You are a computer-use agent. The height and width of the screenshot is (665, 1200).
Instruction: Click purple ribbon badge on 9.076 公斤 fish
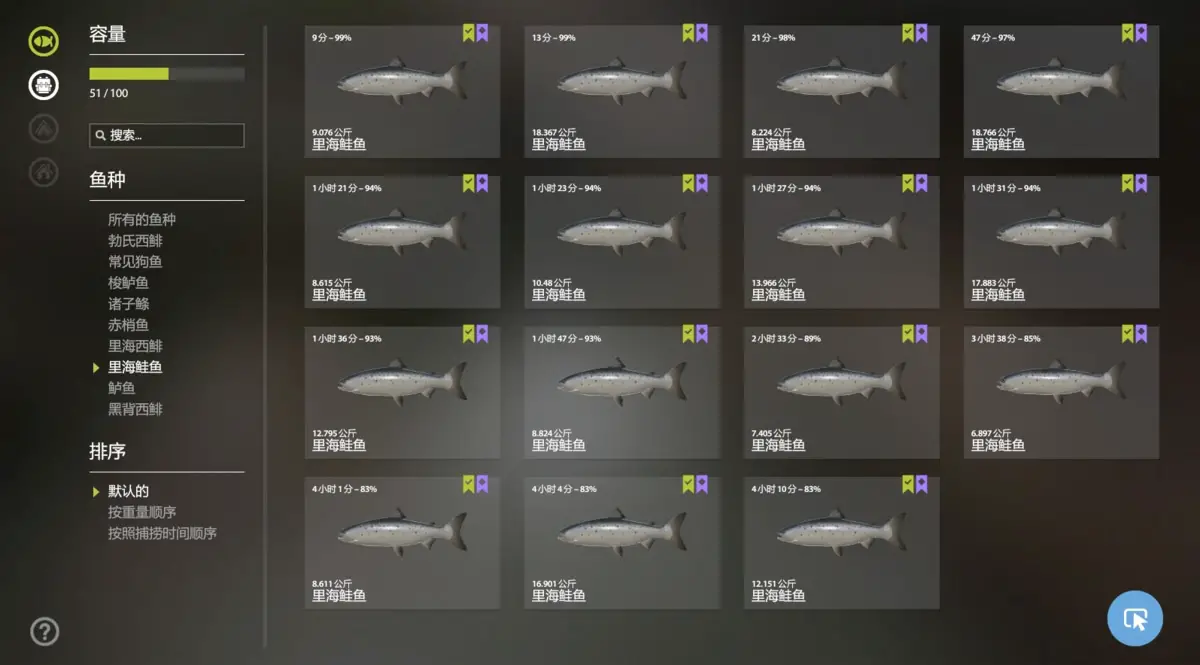[x=482, y=33]
